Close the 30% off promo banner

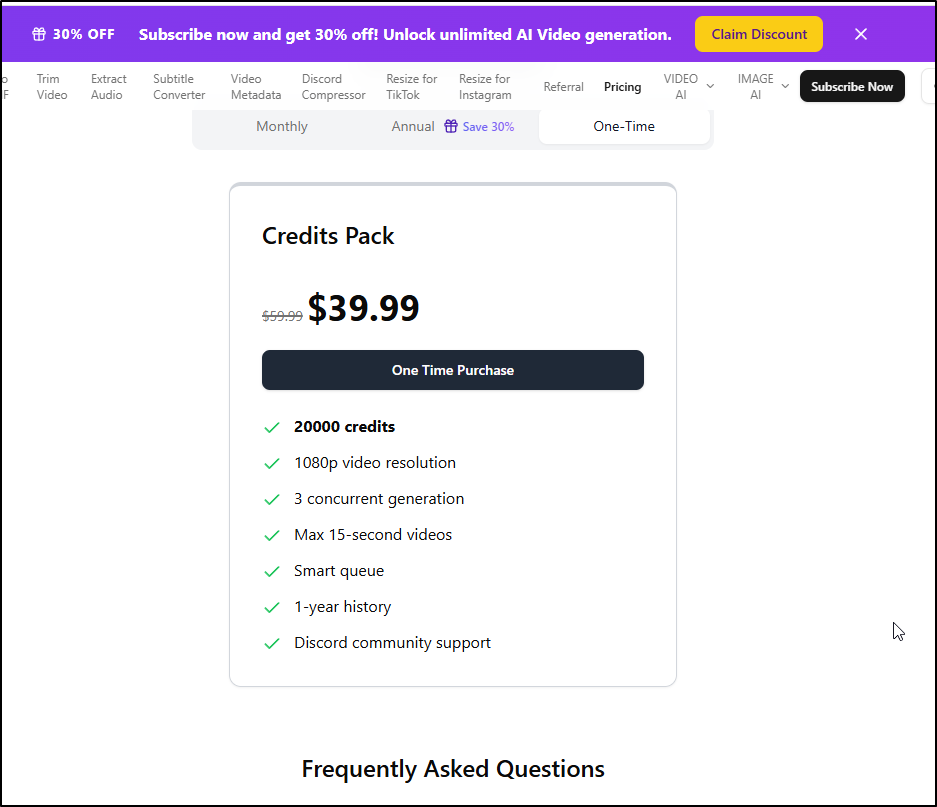pyautogui.click(x=861, y=34)
